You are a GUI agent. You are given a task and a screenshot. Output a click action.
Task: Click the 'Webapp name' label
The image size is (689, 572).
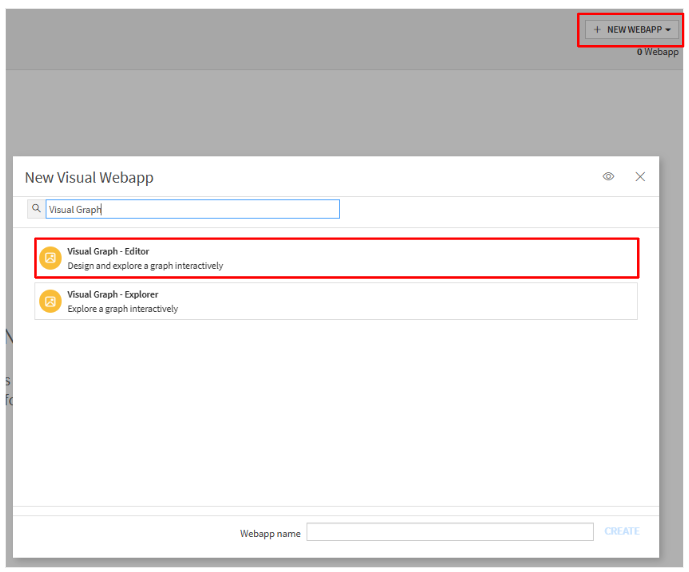[x=270, y=533]
